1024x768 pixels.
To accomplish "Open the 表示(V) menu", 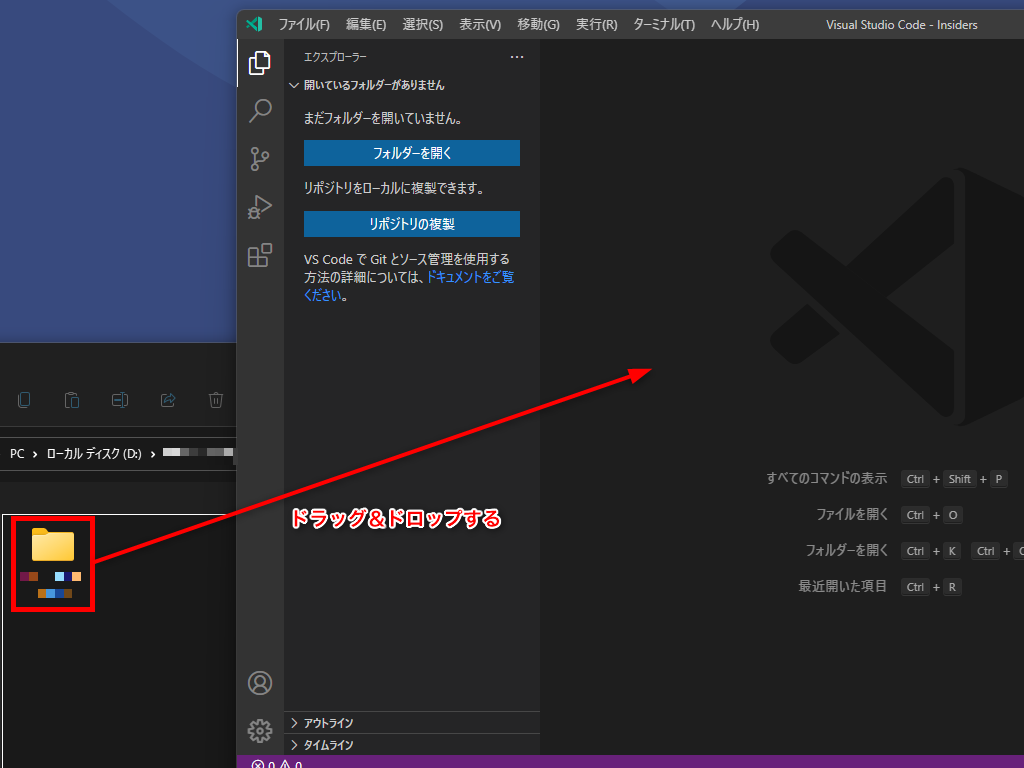I will click(480, 25).
